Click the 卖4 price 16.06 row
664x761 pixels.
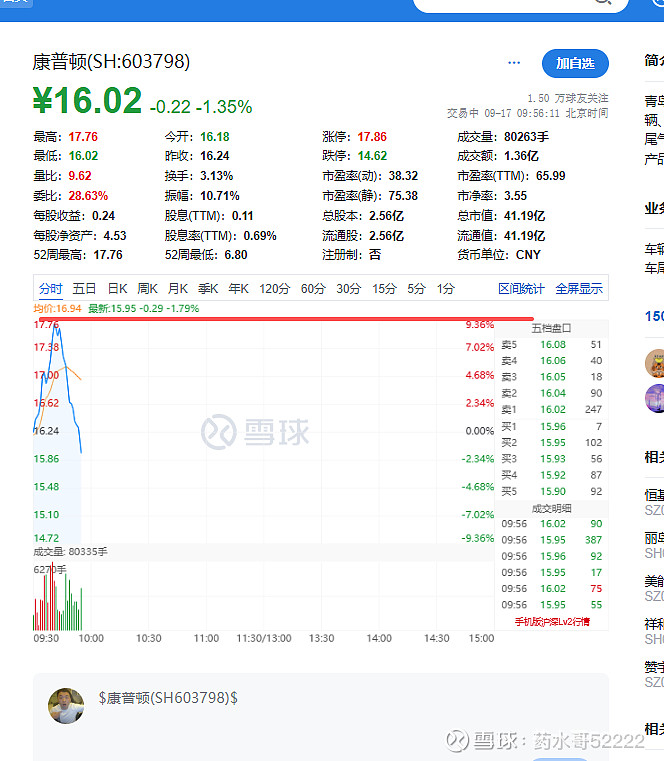point(551,361)
